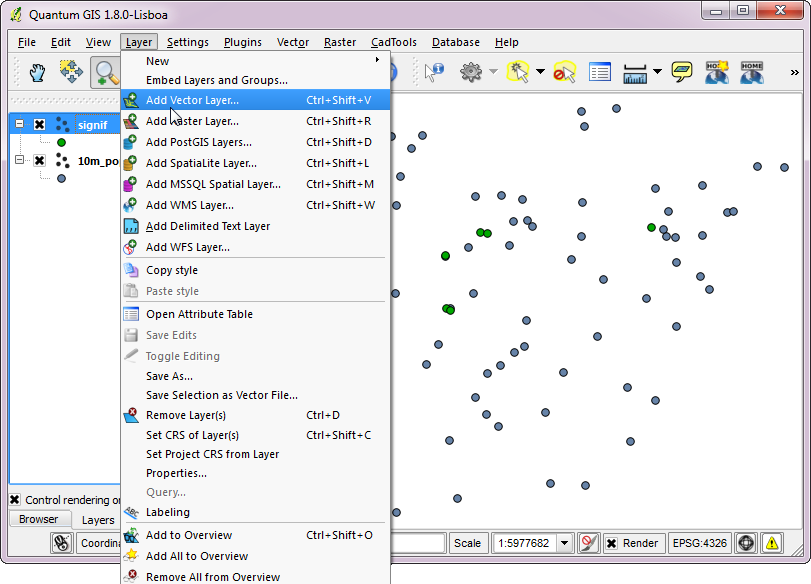Select the Pan Map hand tool

37,72
